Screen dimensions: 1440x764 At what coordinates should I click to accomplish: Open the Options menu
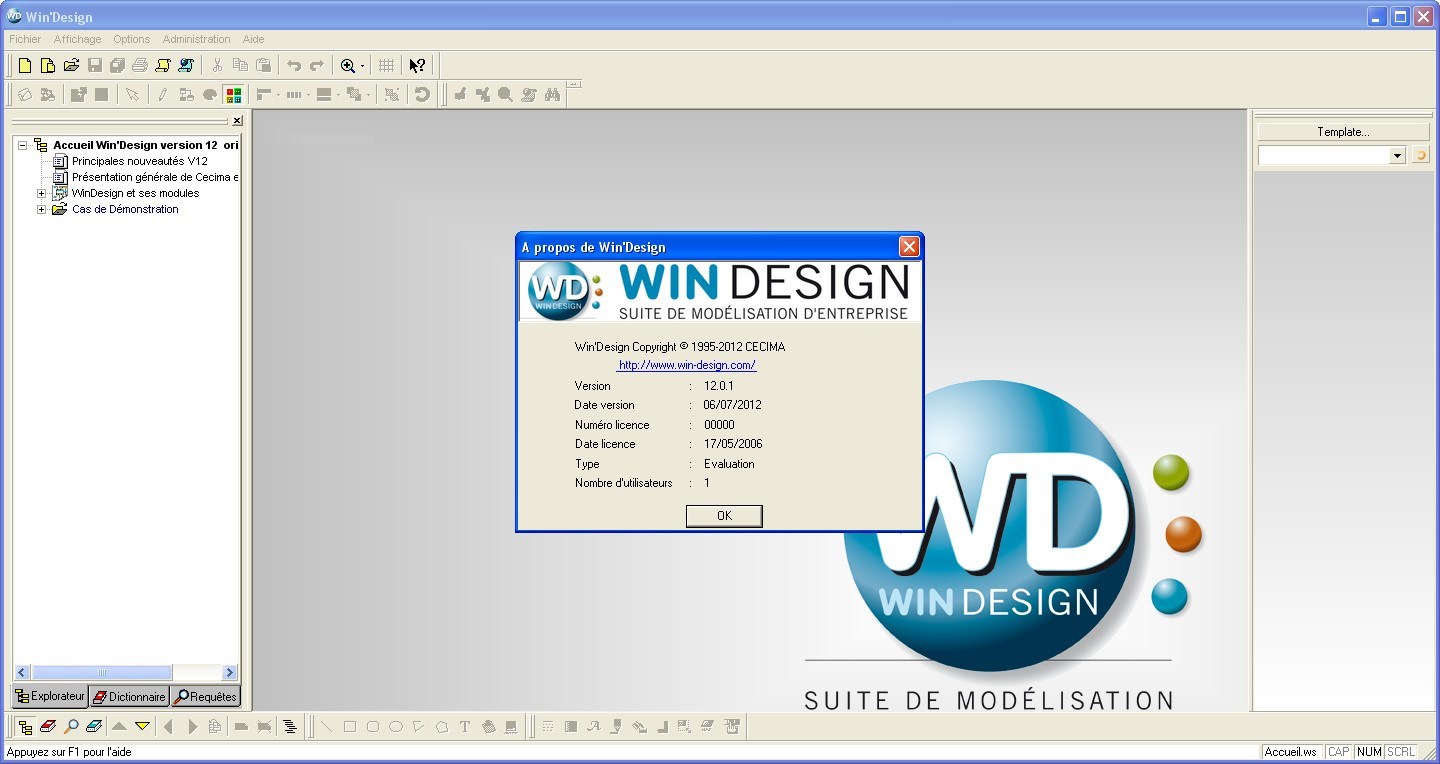[x=131, y=39]
